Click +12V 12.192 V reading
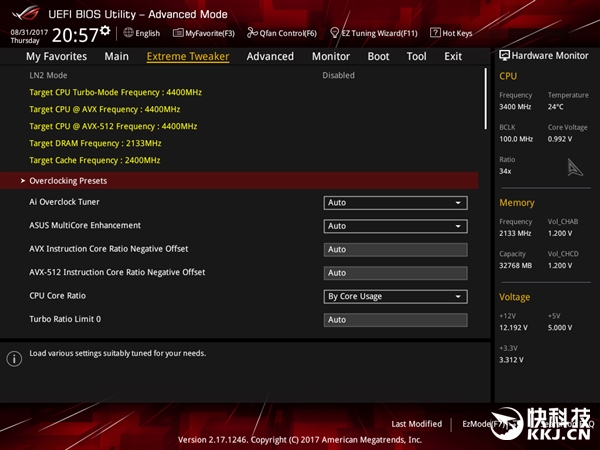Viewport: 600px width, 450px height. coord(513,328)
